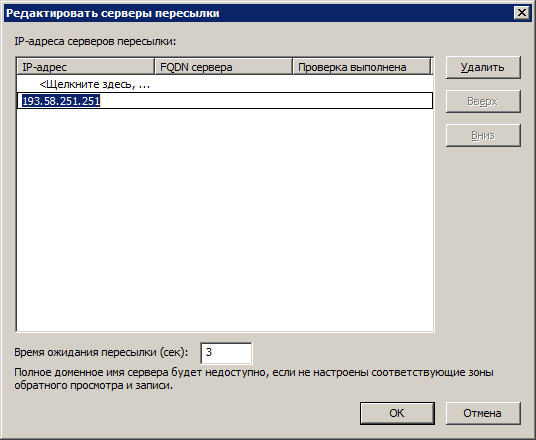Click FQDN сервера cell of 193.58.251.251 row
Image resolution: width=536 pixels, height=440 pixels.
(224, 101)
